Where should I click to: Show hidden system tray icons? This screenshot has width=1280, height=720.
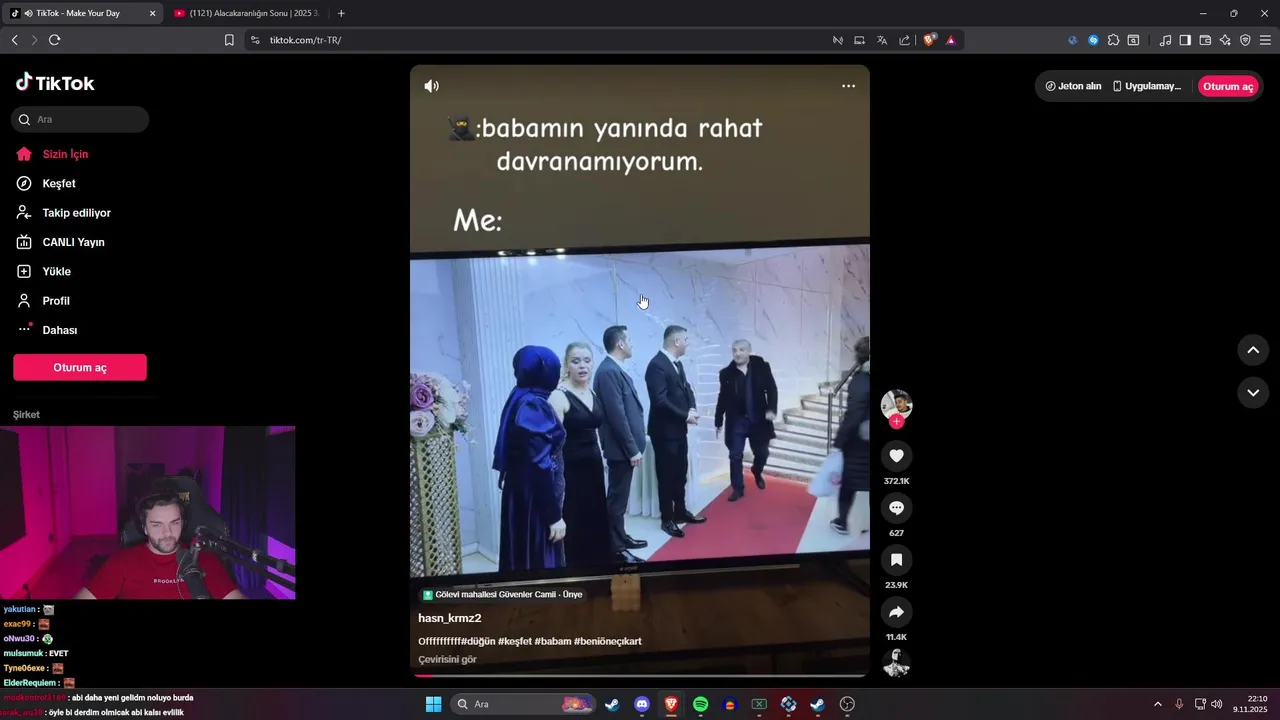(1158, 704)
